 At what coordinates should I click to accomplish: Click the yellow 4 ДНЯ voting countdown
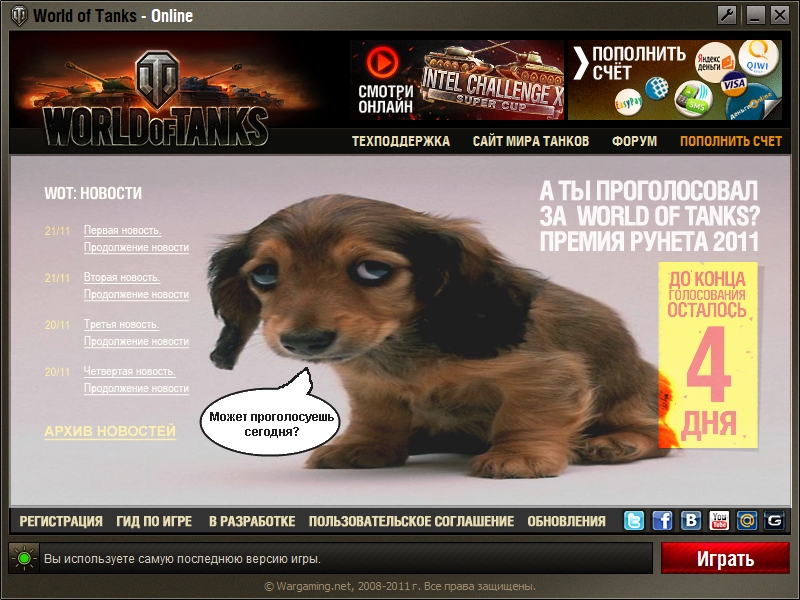coord(708,355)
